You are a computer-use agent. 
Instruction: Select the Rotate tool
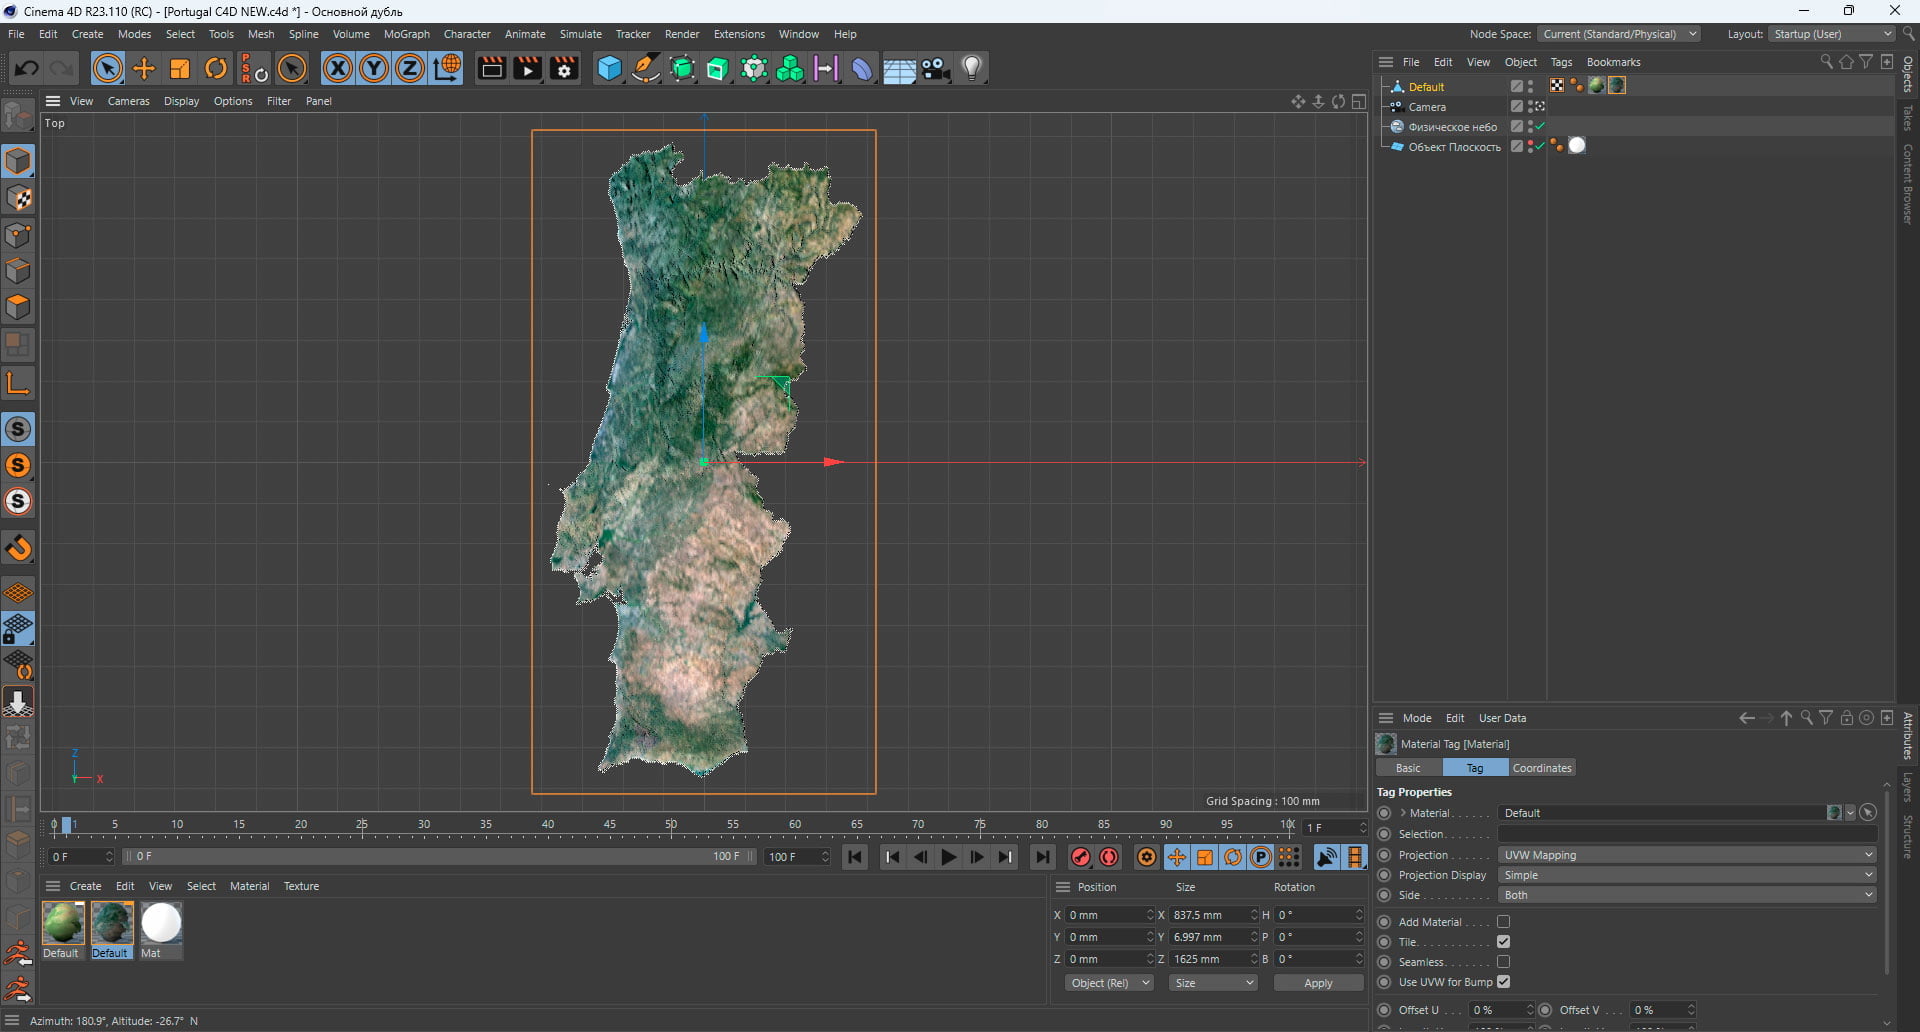[216, 68]
